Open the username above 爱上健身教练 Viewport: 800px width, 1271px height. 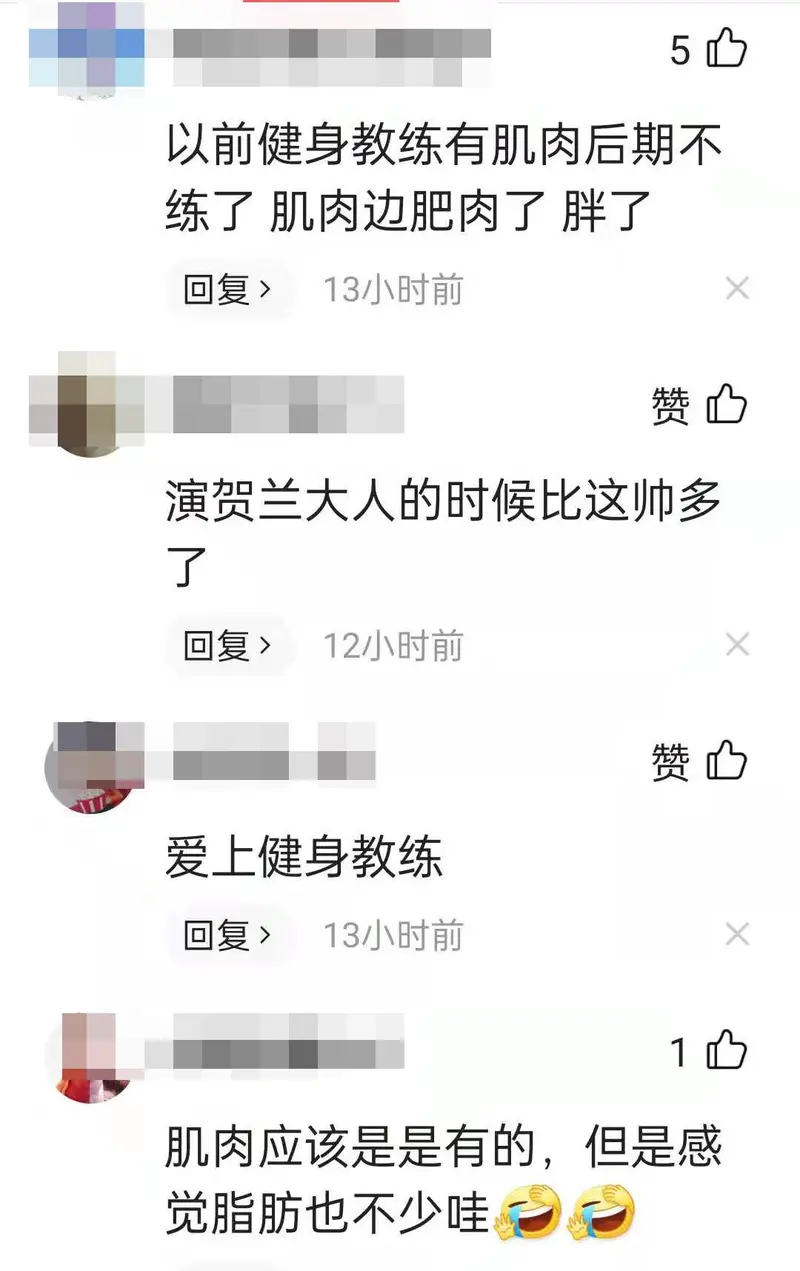pos(274,752)
